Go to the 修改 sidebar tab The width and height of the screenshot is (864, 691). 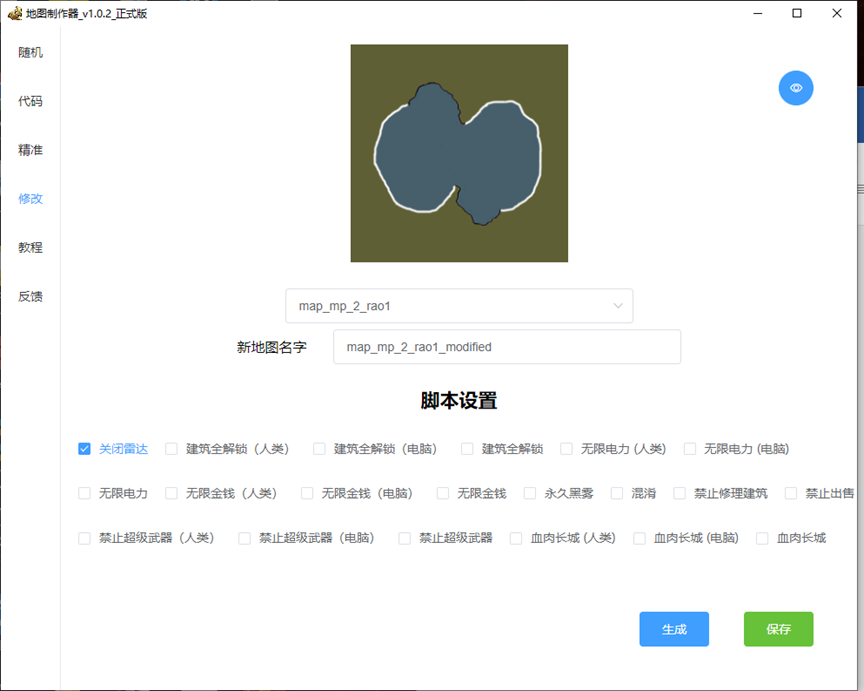30,198
